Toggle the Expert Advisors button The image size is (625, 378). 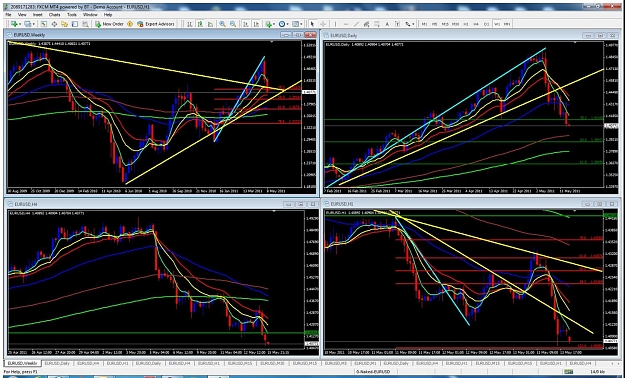pos(156,24)
